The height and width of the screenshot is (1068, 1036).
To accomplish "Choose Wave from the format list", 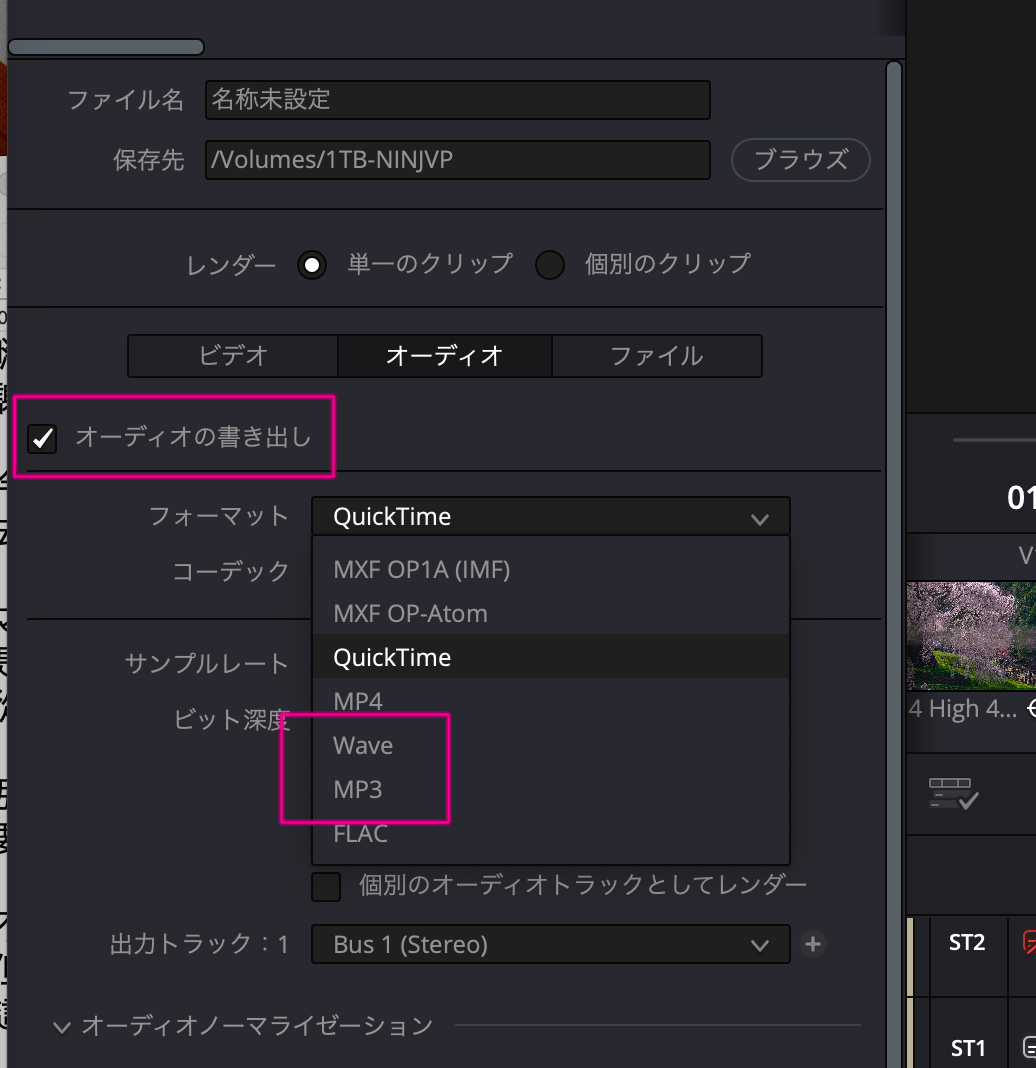I will [x=363, y=746].
